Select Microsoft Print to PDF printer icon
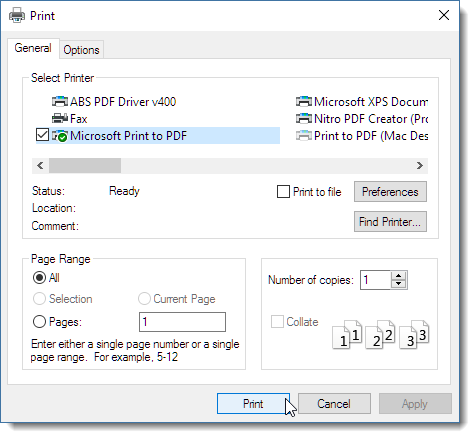This screenshot has width=475, height=438. 60,136
